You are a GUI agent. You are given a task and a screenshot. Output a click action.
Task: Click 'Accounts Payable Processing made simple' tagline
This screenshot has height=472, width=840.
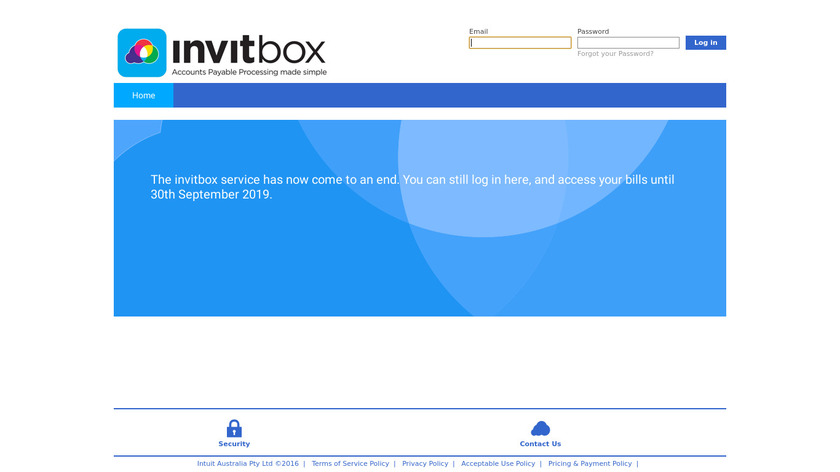(249, 72)
